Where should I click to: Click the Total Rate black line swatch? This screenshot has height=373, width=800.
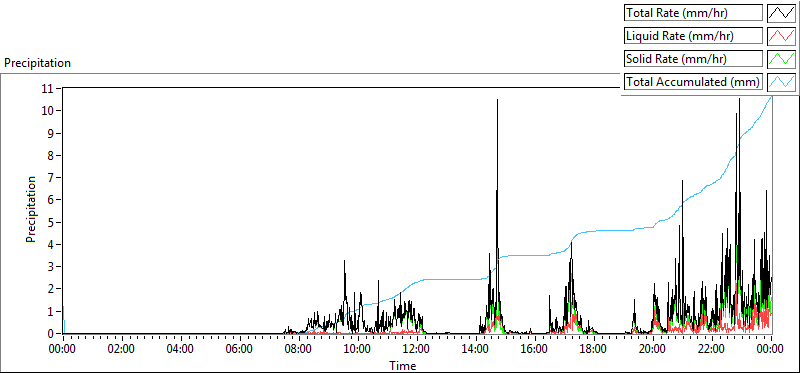(782, 13)
